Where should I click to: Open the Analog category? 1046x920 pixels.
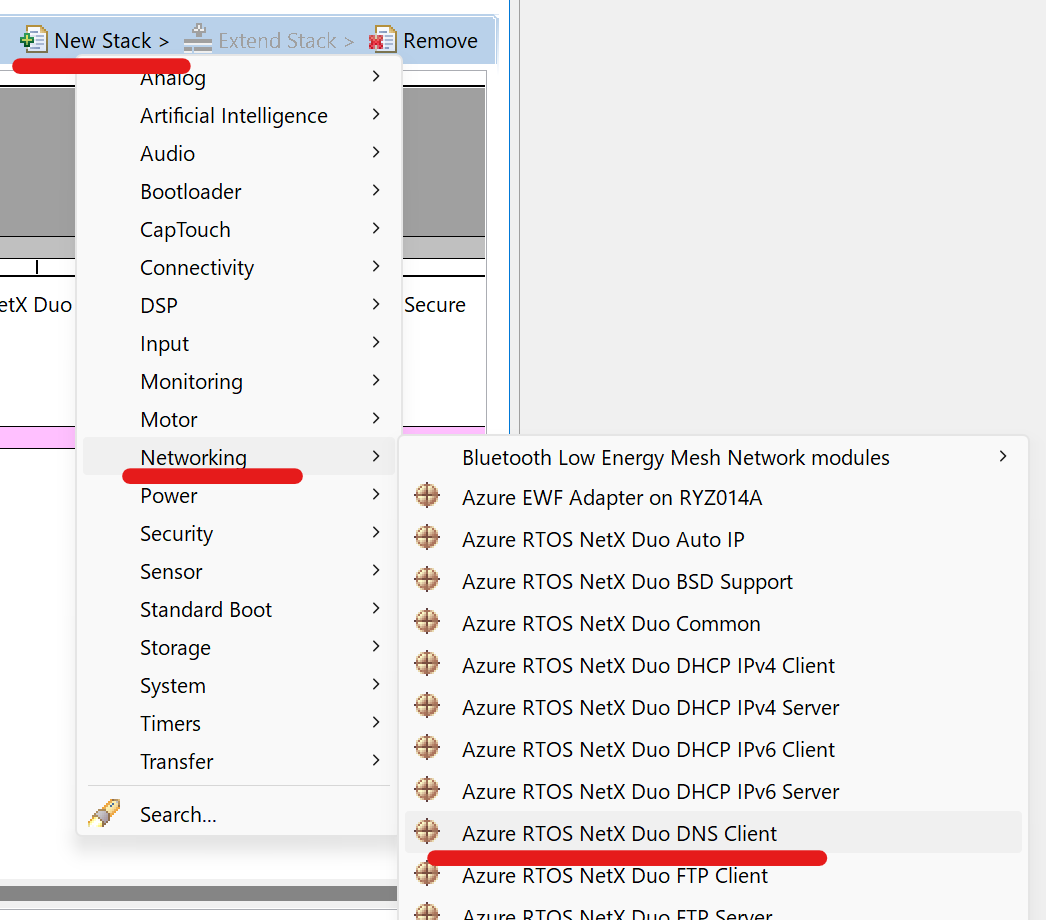point(239,77)
